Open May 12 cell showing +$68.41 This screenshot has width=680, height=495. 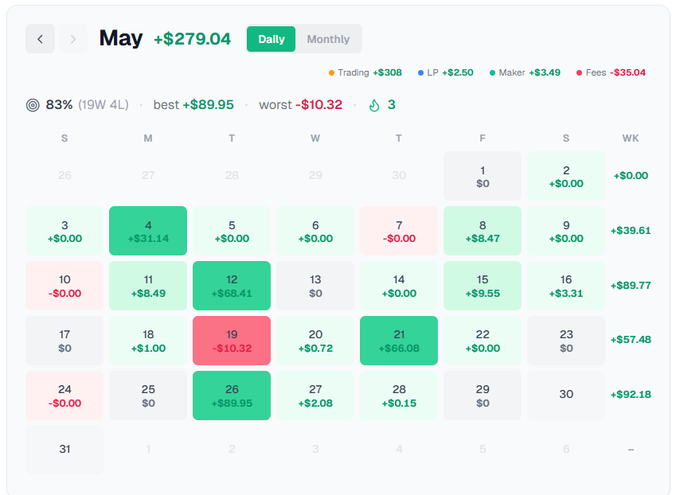coord(232,285)
